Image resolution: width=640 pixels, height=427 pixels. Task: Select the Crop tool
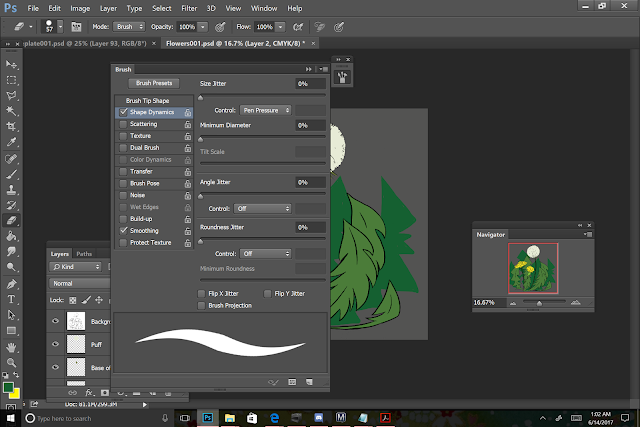(11, 127)
